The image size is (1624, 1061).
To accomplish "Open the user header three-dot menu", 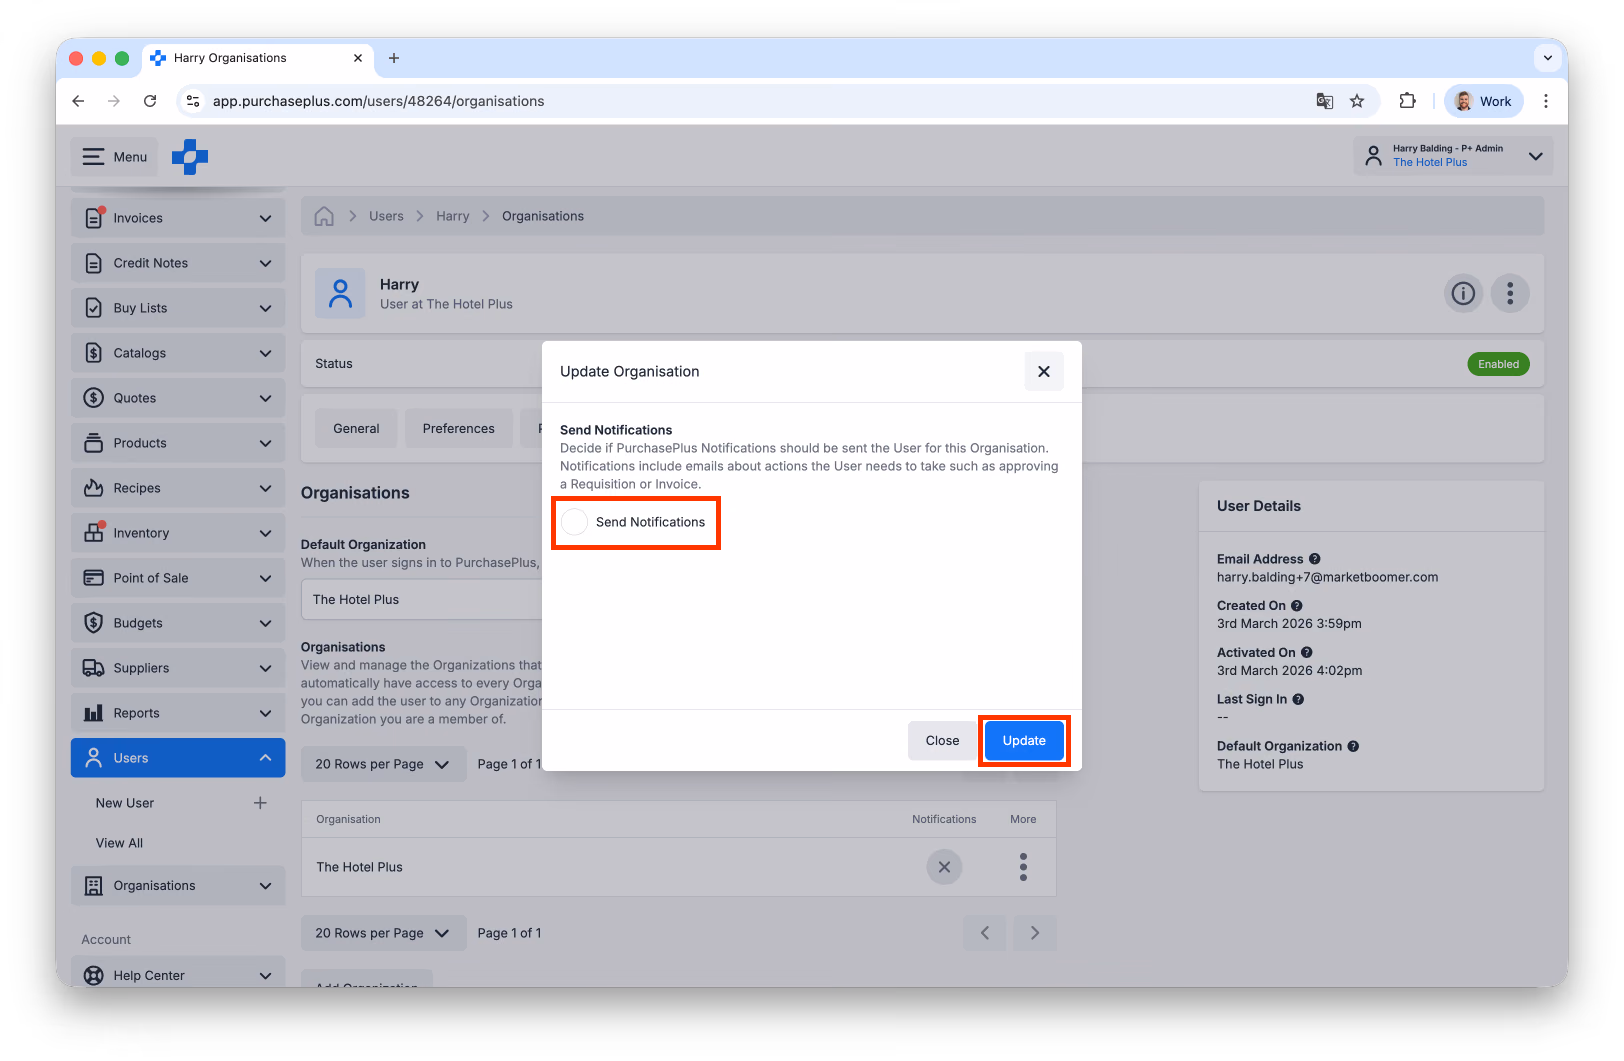I will pos(1510,294).
